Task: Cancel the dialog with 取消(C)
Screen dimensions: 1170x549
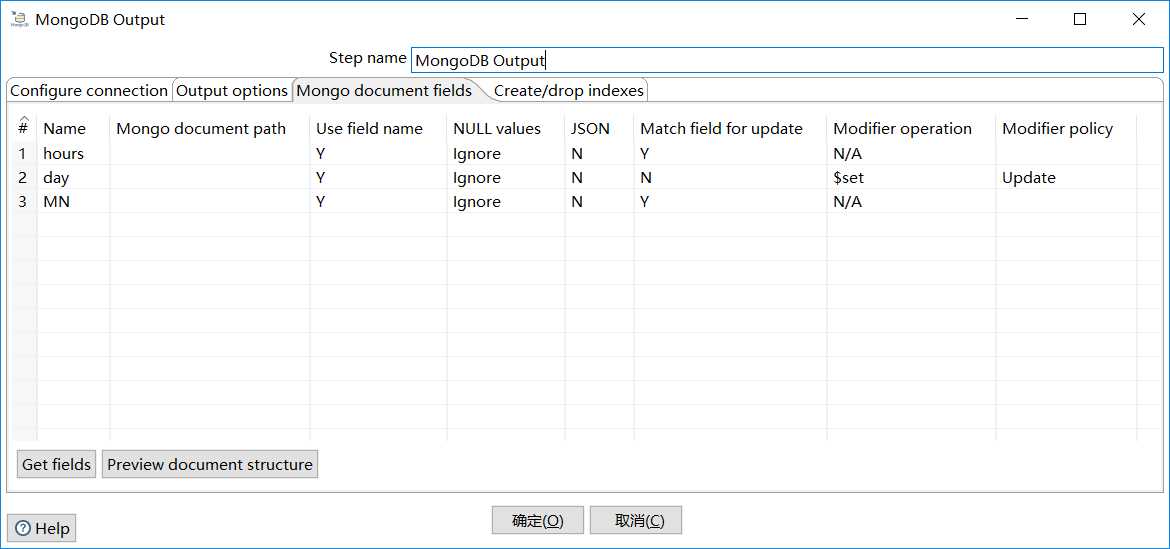Action: point(635,521)
